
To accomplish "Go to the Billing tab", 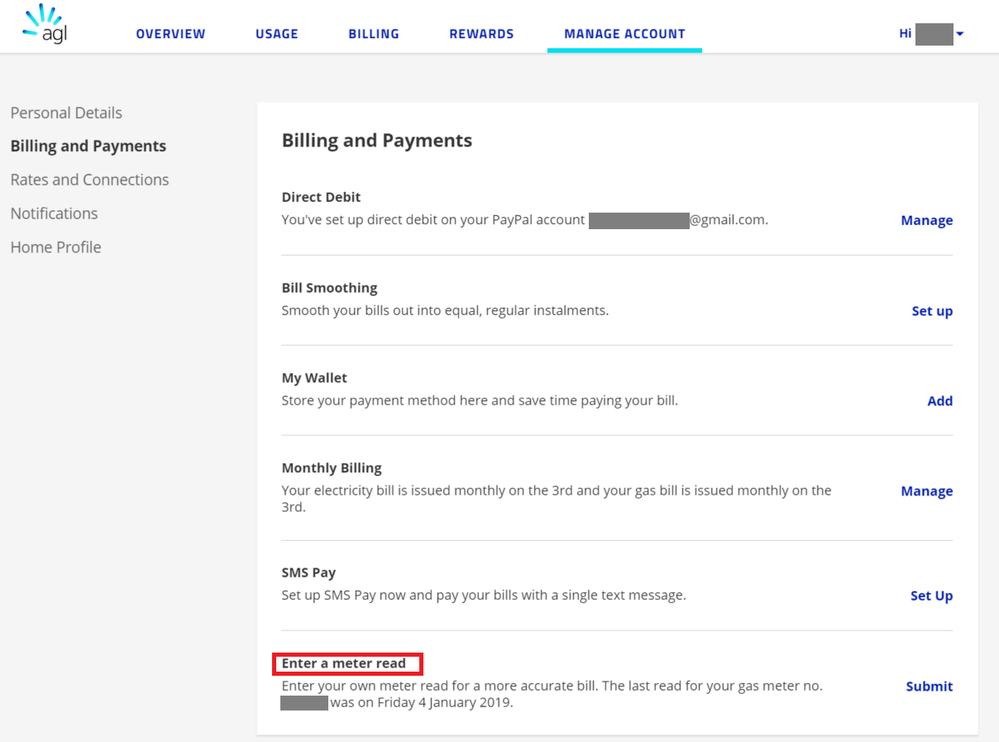I will click(373, 34).
